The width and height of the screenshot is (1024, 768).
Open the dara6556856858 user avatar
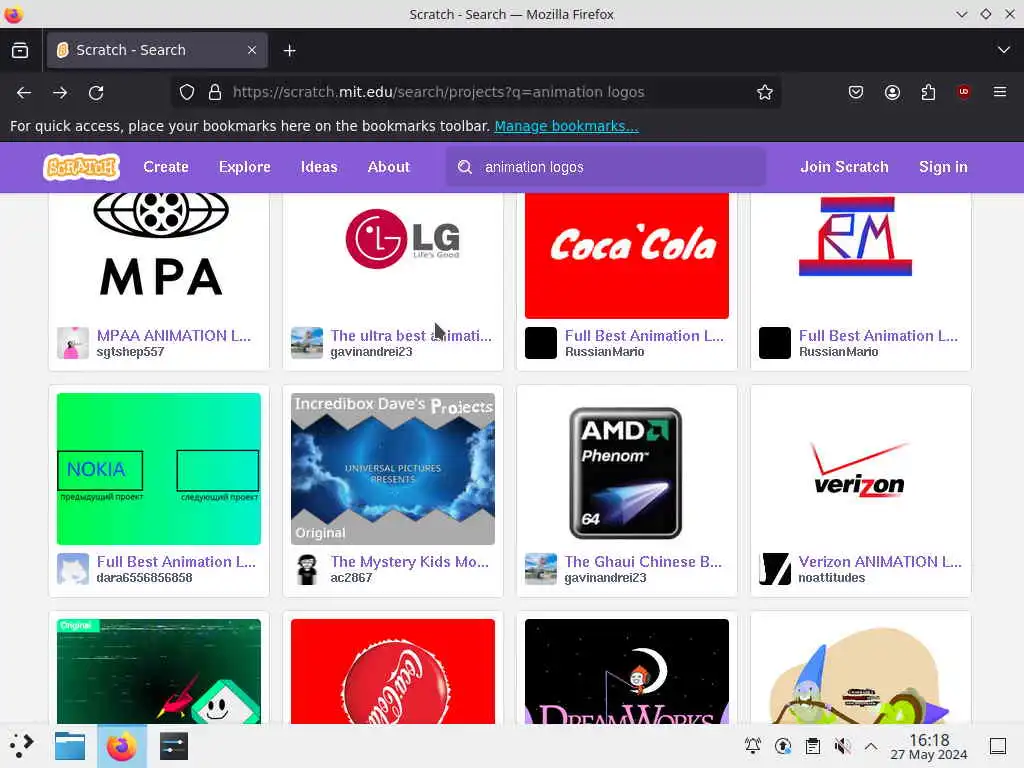[x=72, y=569]
